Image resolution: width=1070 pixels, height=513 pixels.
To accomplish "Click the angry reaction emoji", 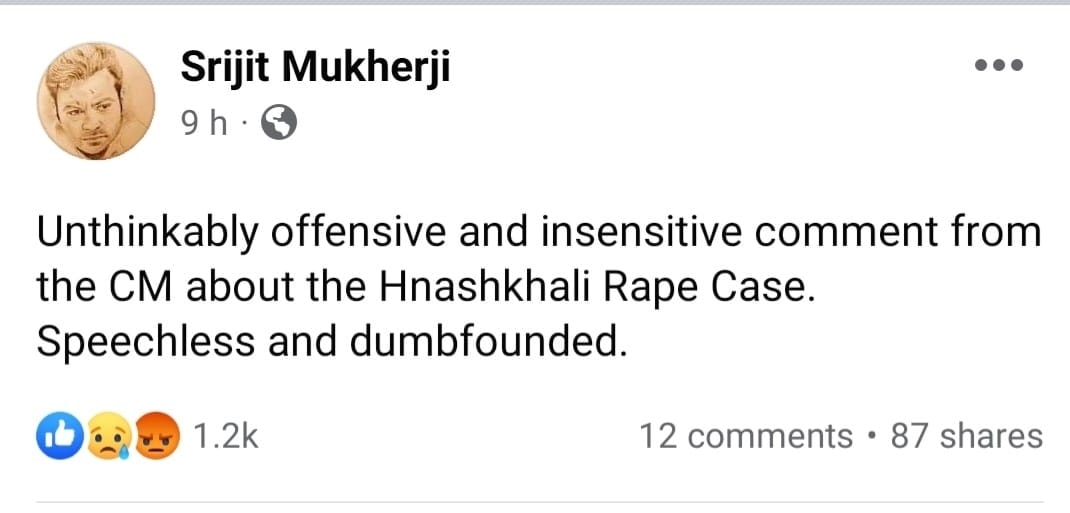I will tap(160, 437).
